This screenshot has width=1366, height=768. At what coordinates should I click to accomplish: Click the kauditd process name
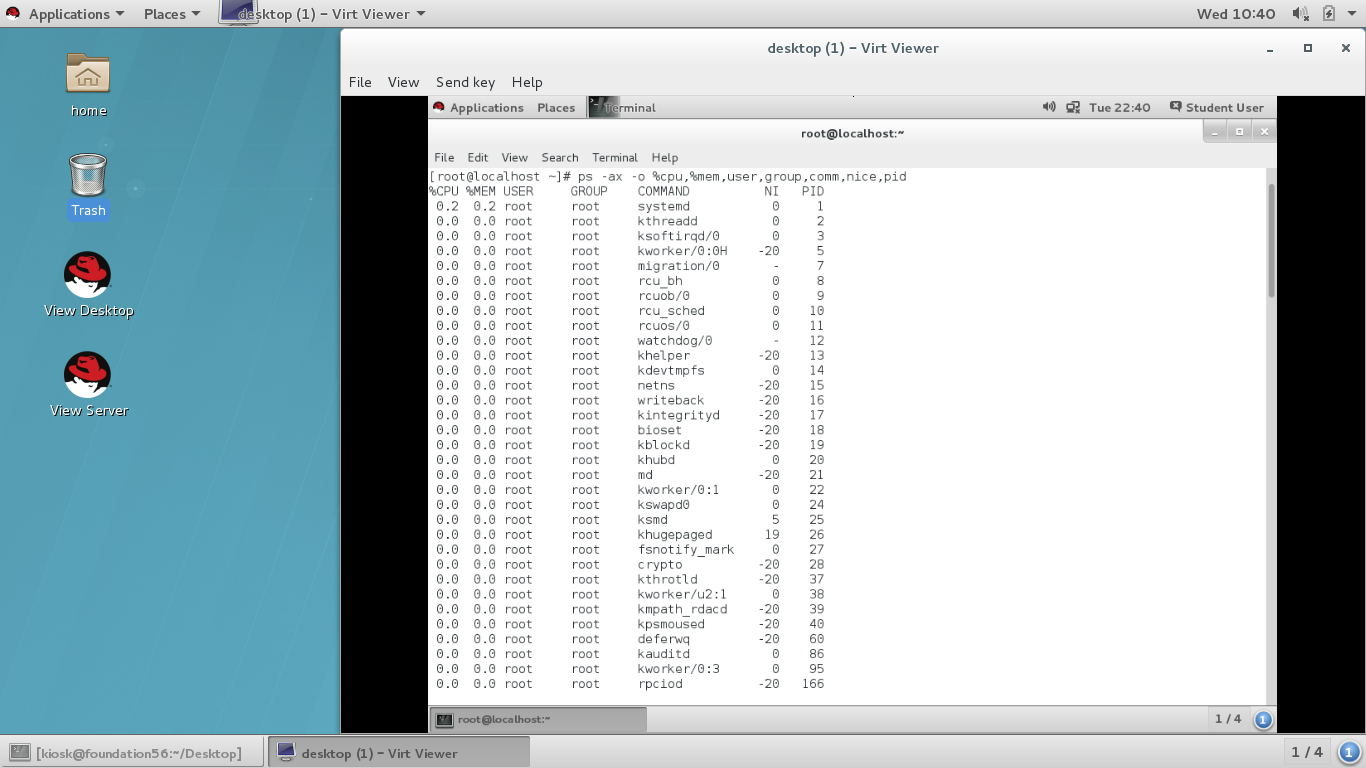tap(663, 654)
